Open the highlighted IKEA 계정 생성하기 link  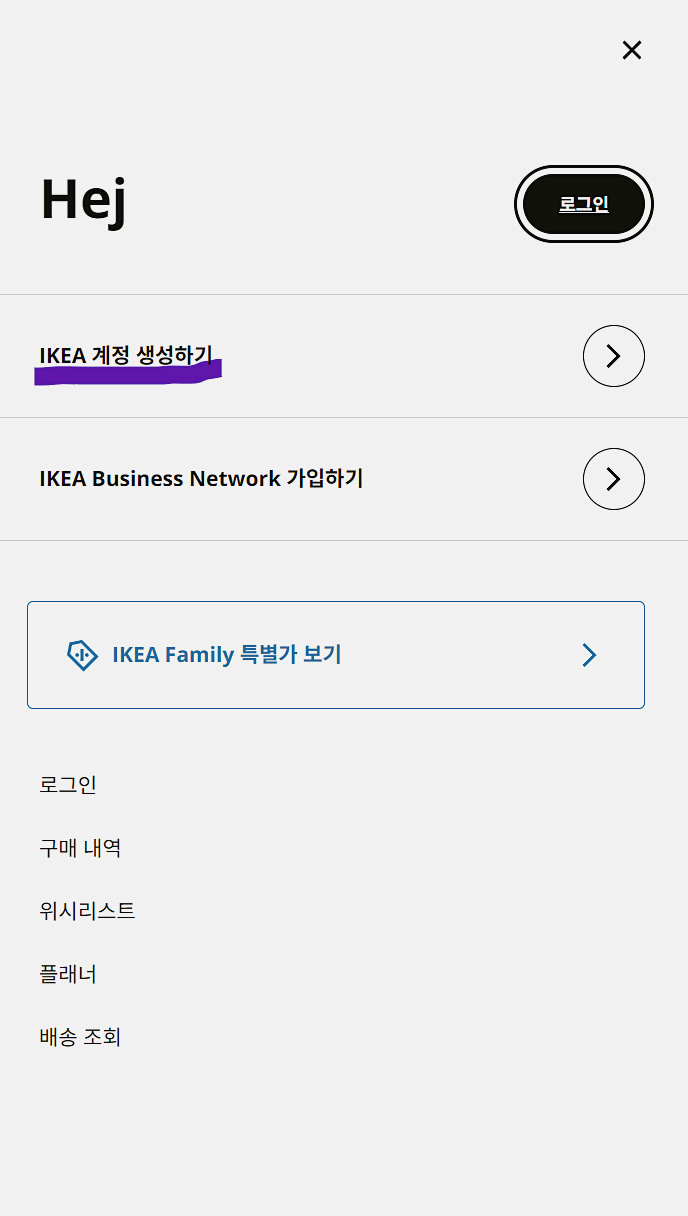coord(128,355)
